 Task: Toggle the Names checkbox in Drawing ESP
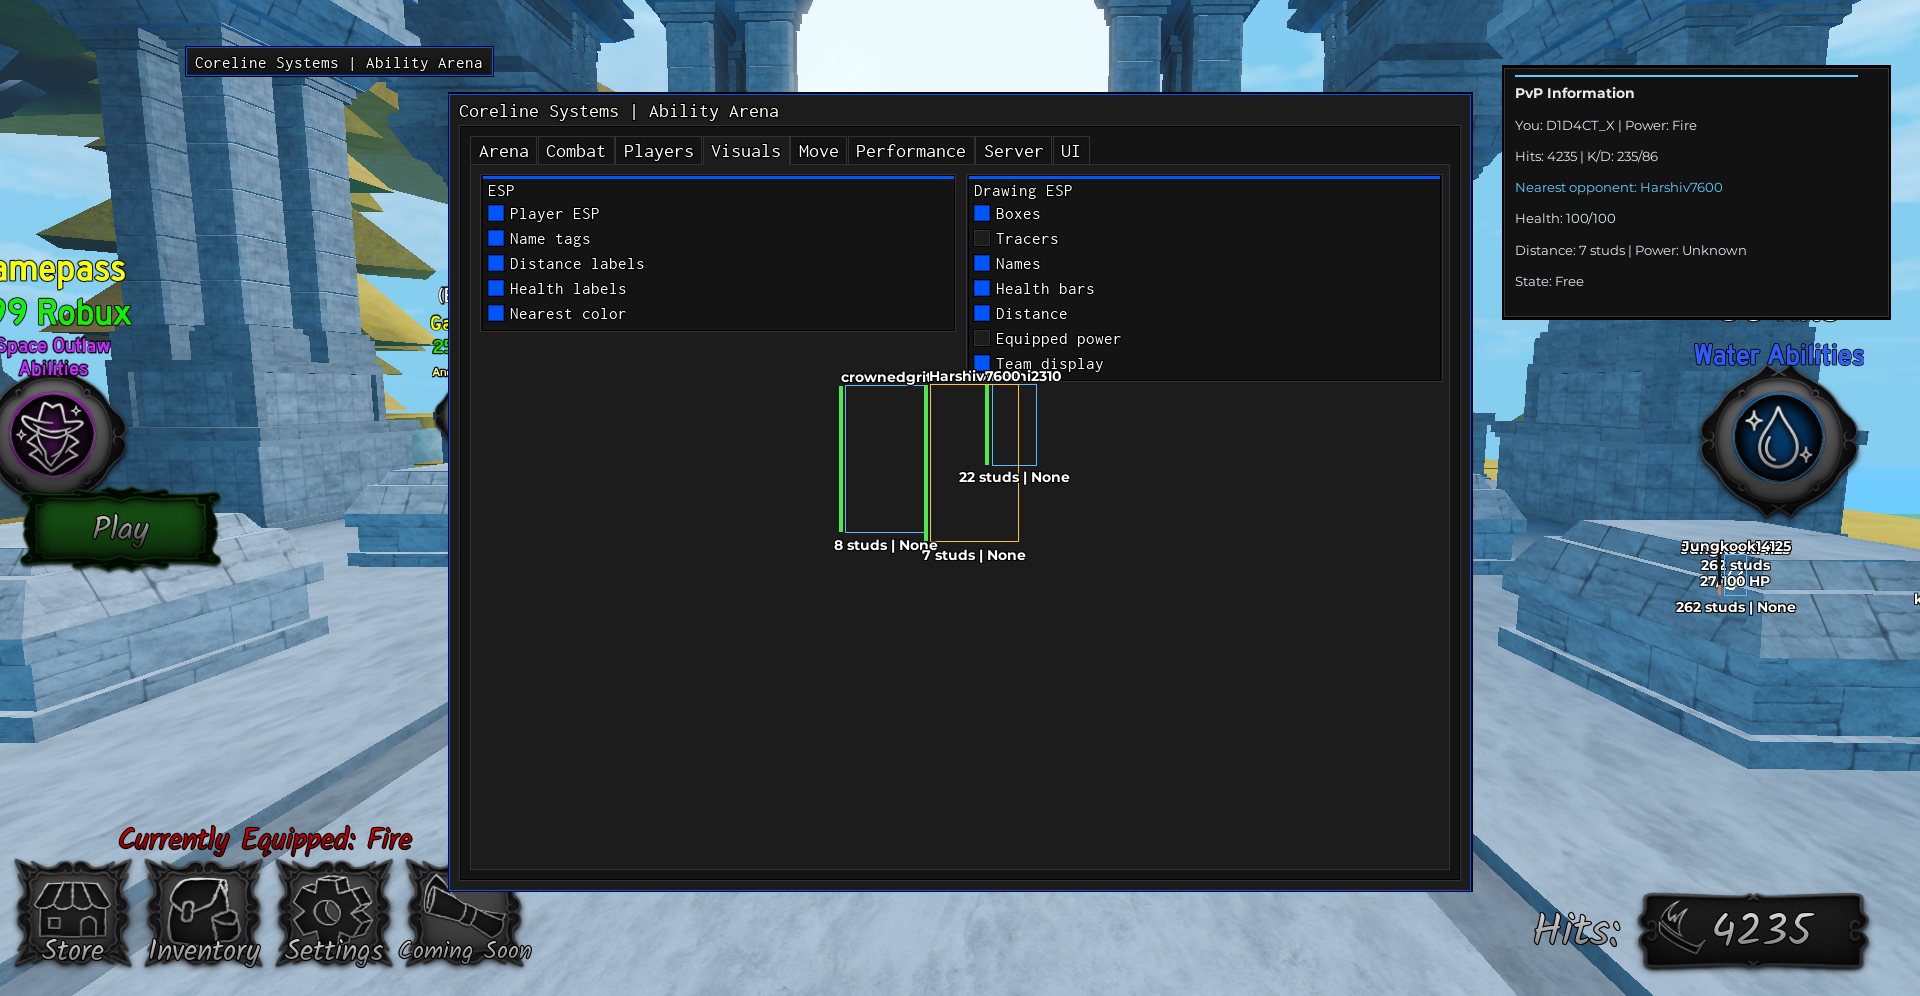[x=982, y=263]
